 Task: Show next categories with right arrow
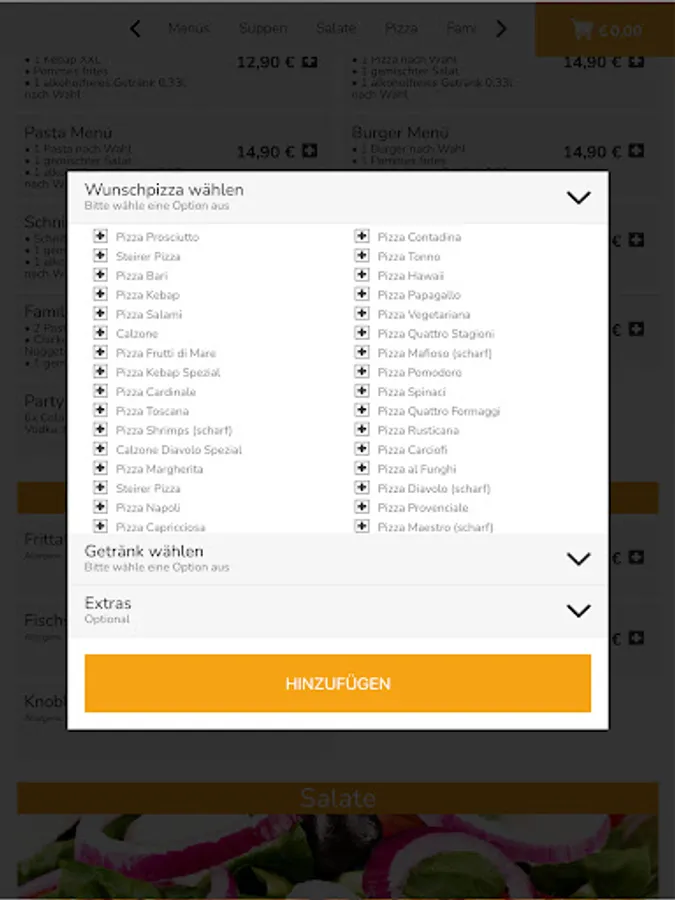point(501,28)
